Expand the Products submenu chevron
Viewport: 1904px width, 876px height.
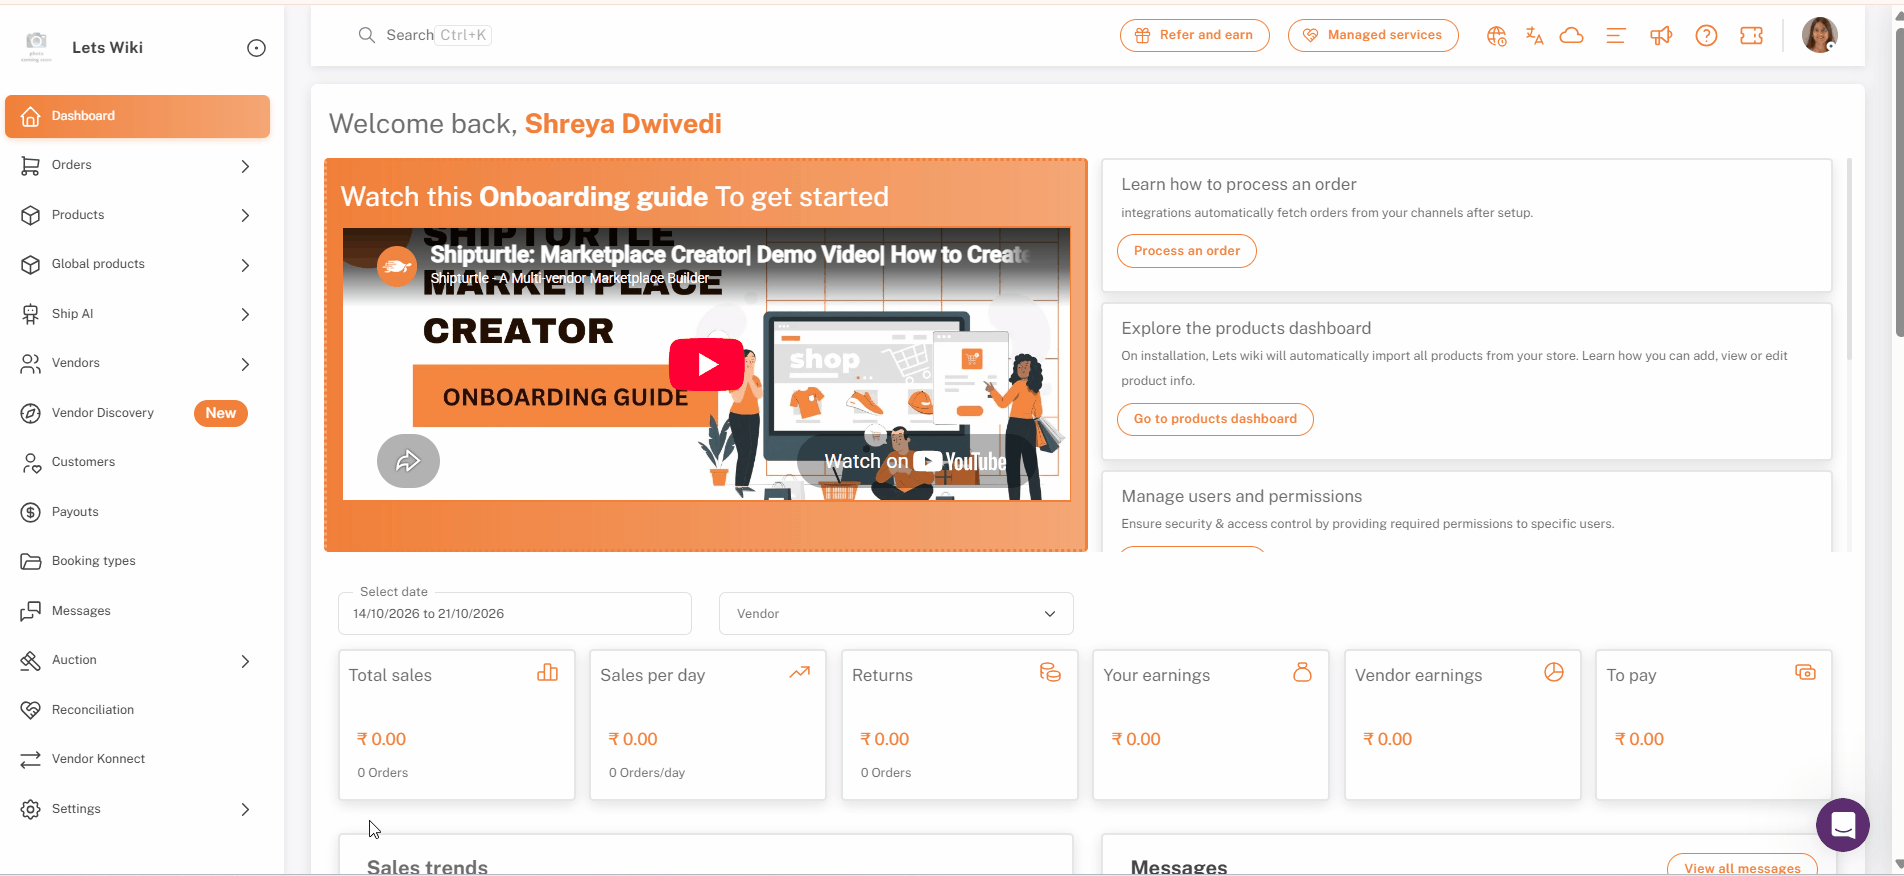click(245, 215)
